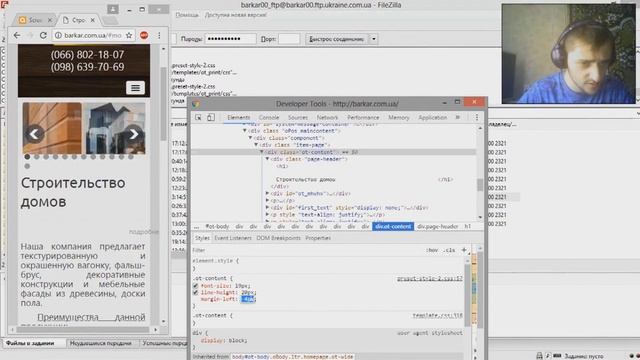Open the red adblock extension icon
This screenshot has width=640, height=360.
144,36
